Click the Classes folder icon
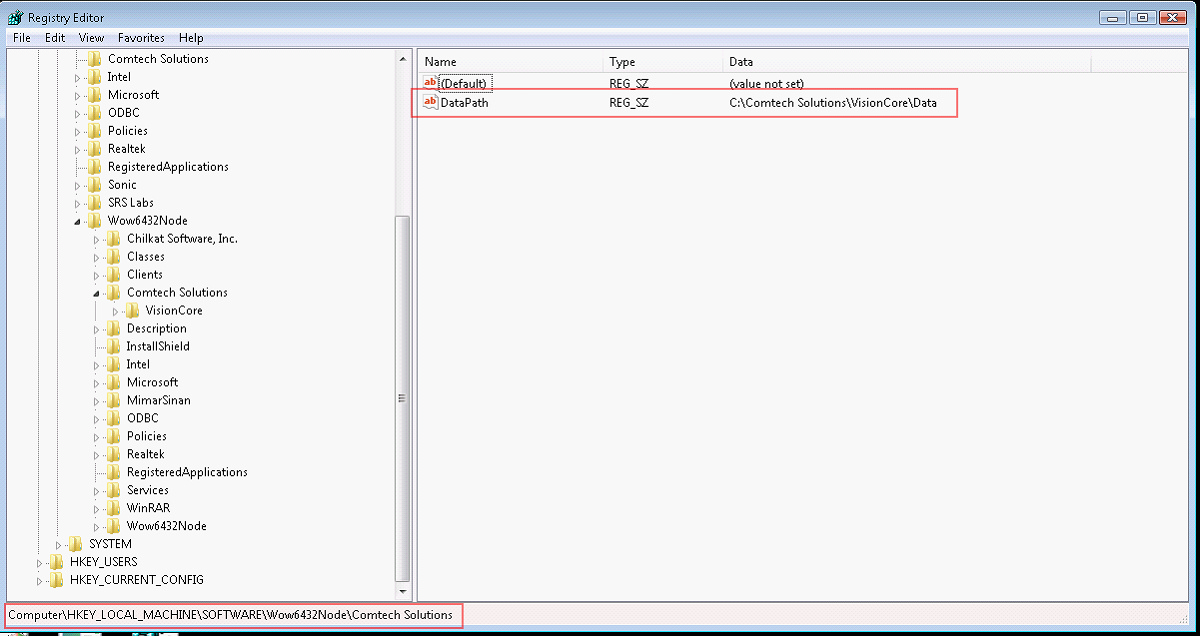Viewport: 1201px width, 637px height. (114, 257)
